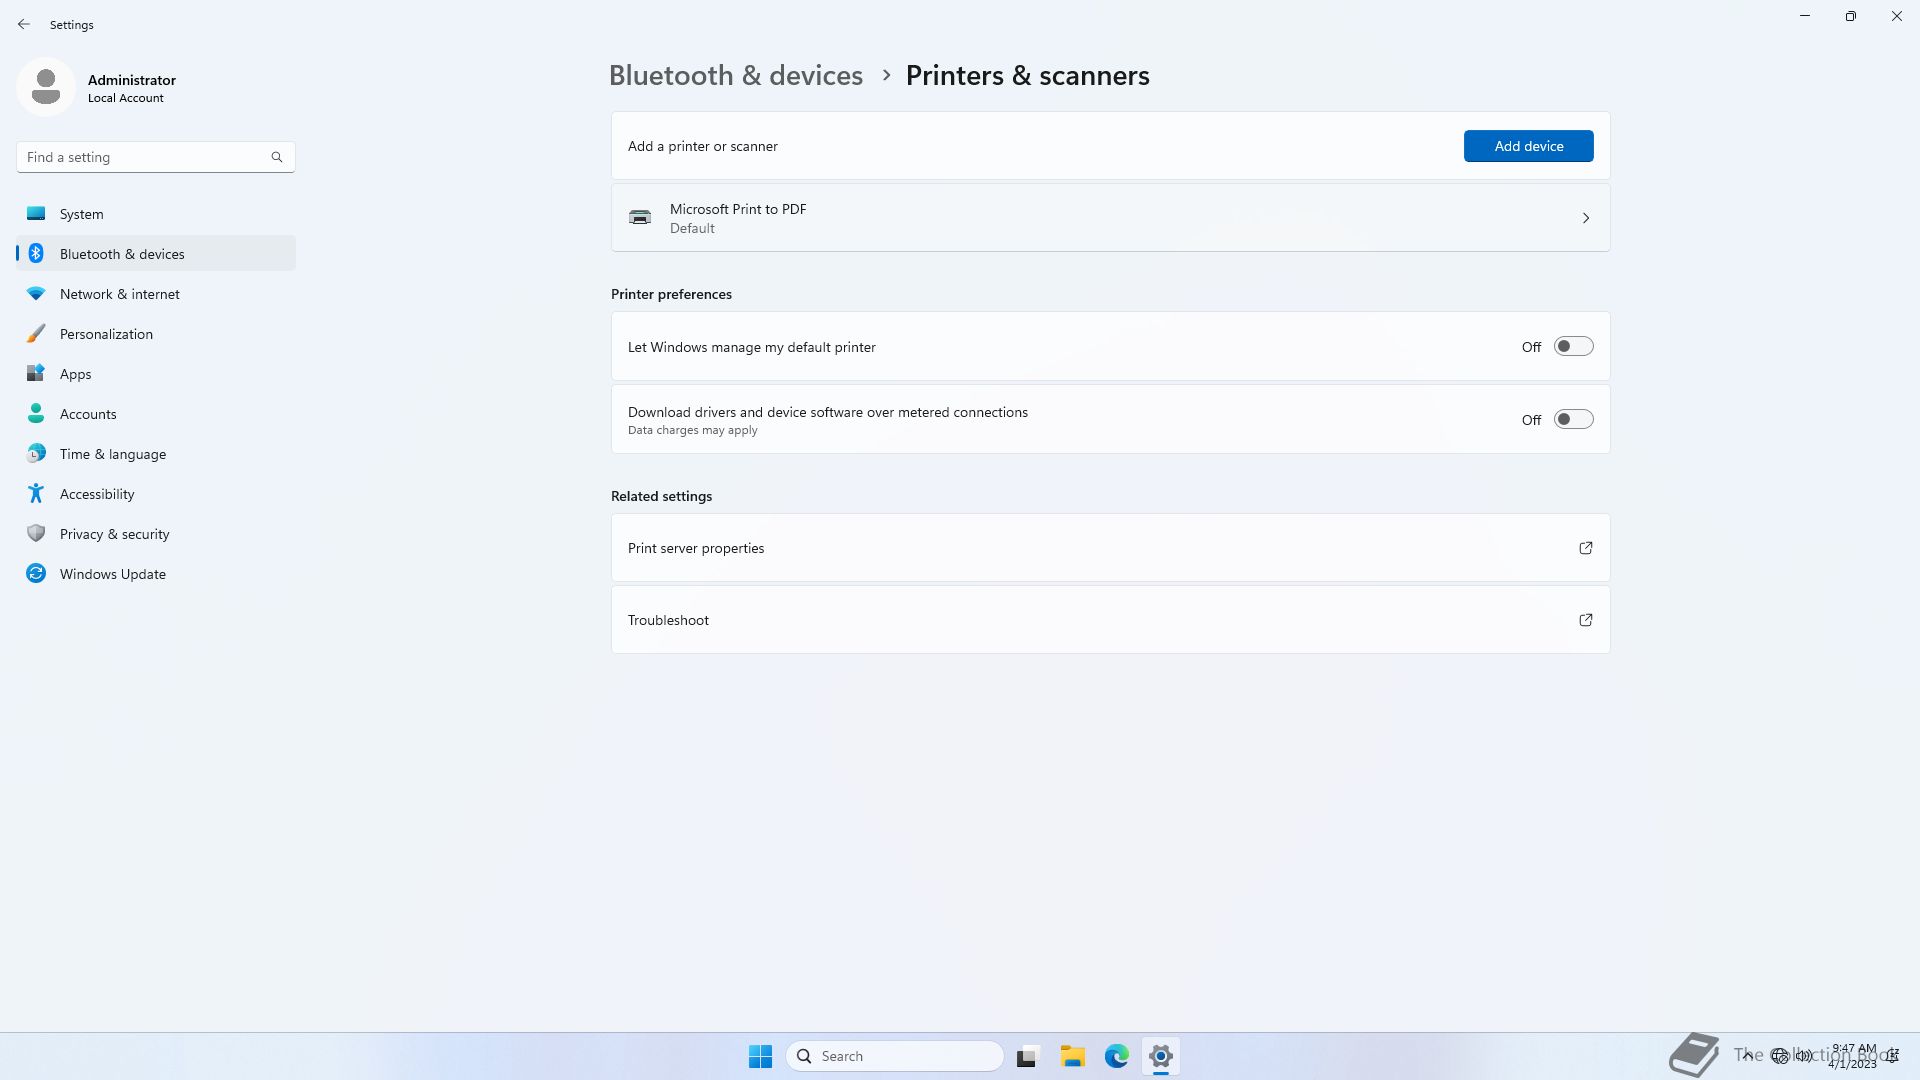This screenshot has height=1080, width=1920.
Task: Open Accessibility settings in sidebar
Action: (x=156, y=493)
